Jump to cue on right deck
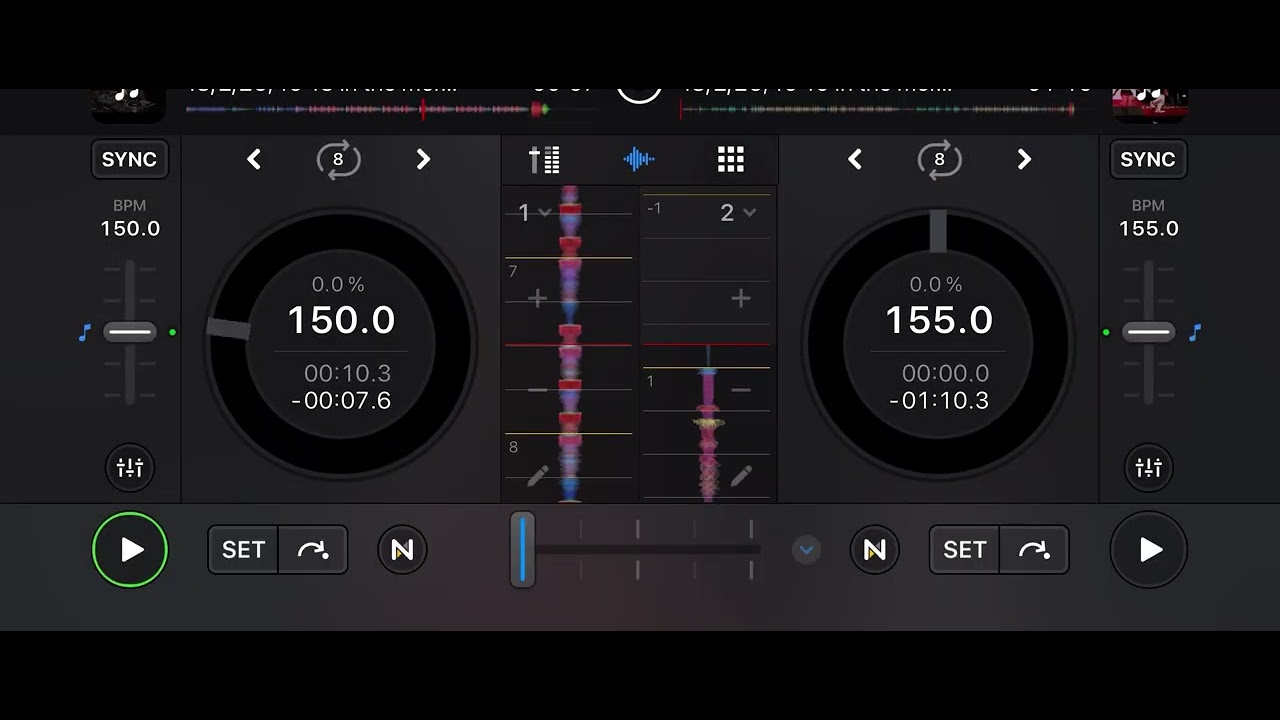This screenshot has width=1280, height=720. [1034, 550]
